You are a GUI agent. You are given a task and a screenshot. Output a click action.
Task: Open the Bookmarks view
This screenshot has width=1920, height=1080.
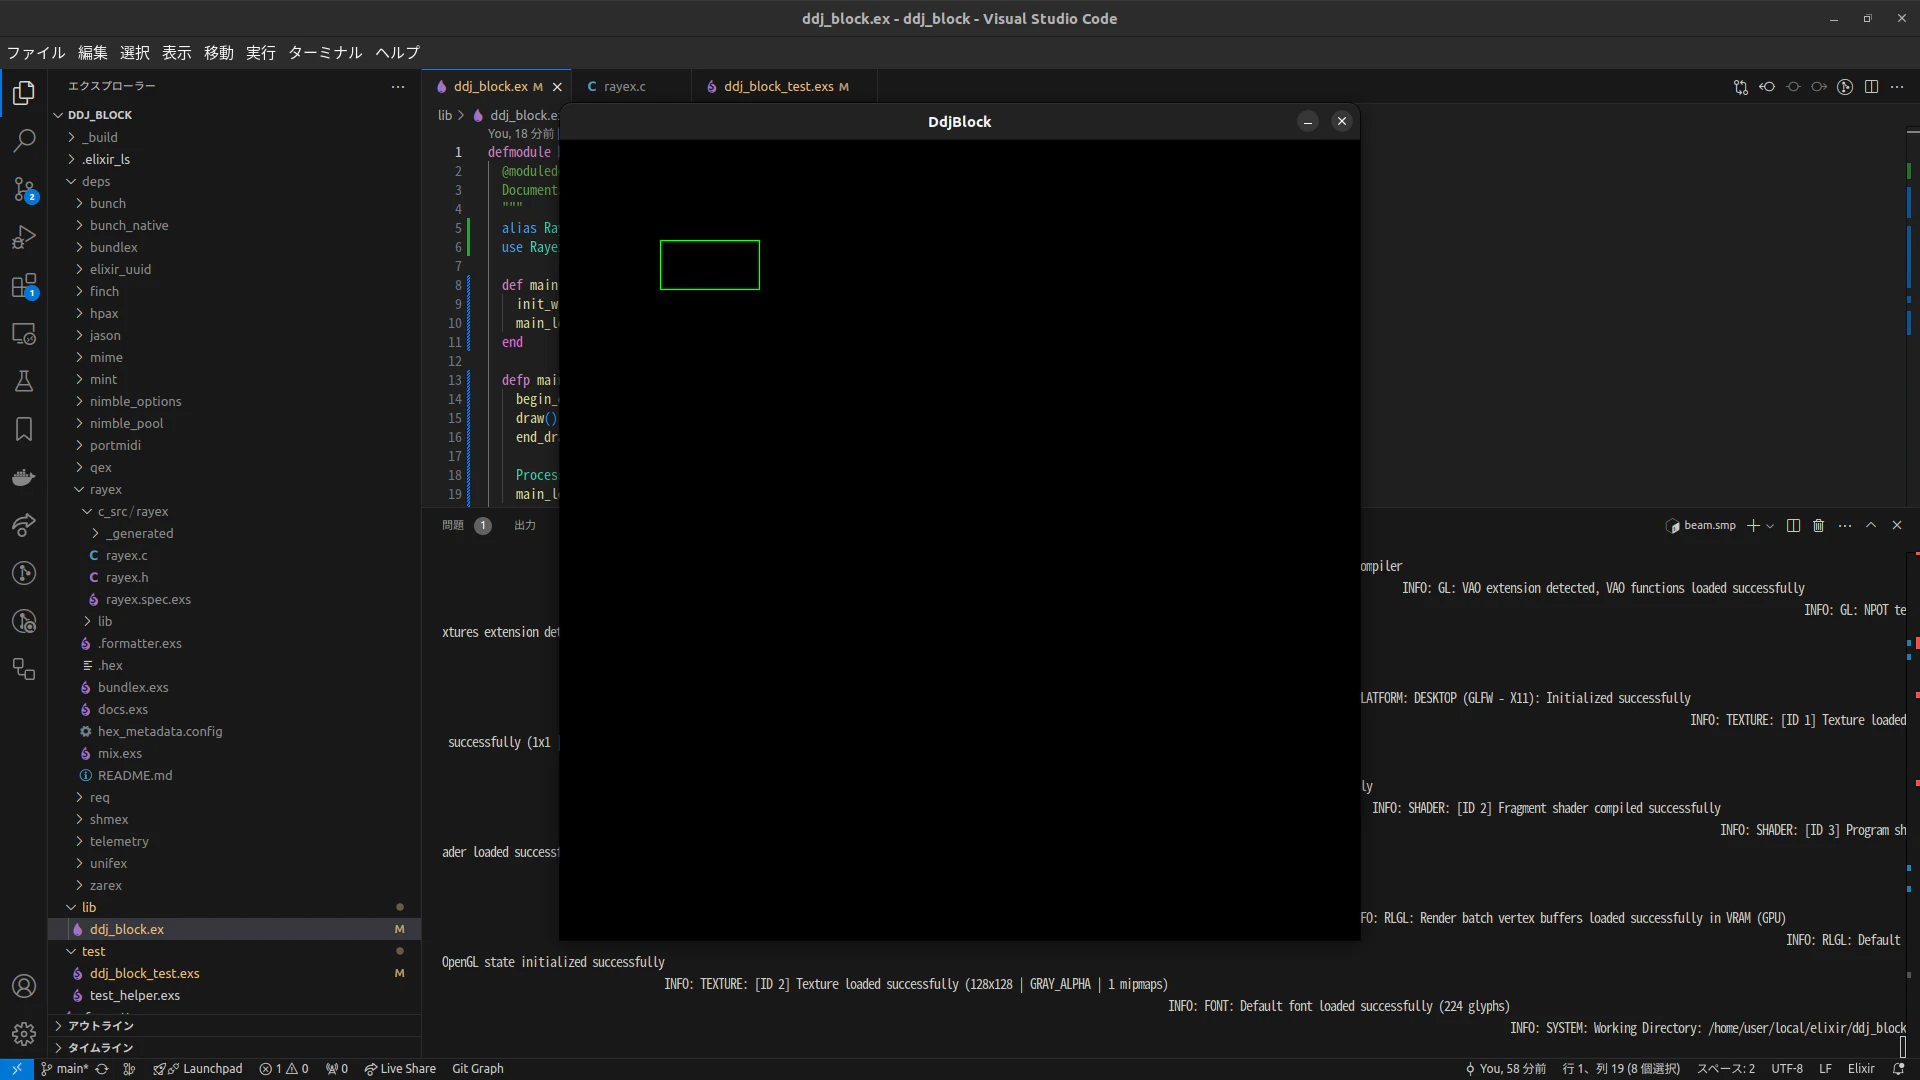click(24, 429)
